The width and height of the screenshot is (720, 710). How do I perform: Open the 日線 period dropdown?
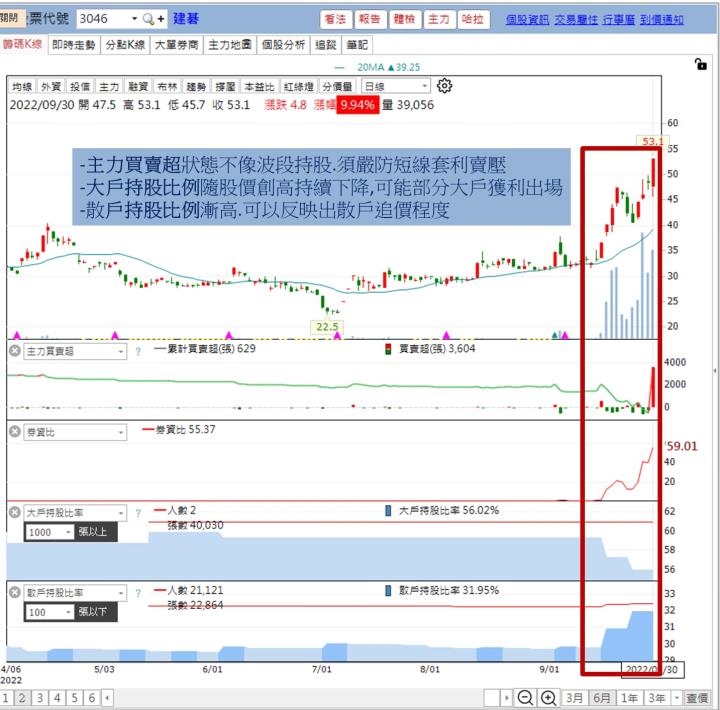(396, 86)
